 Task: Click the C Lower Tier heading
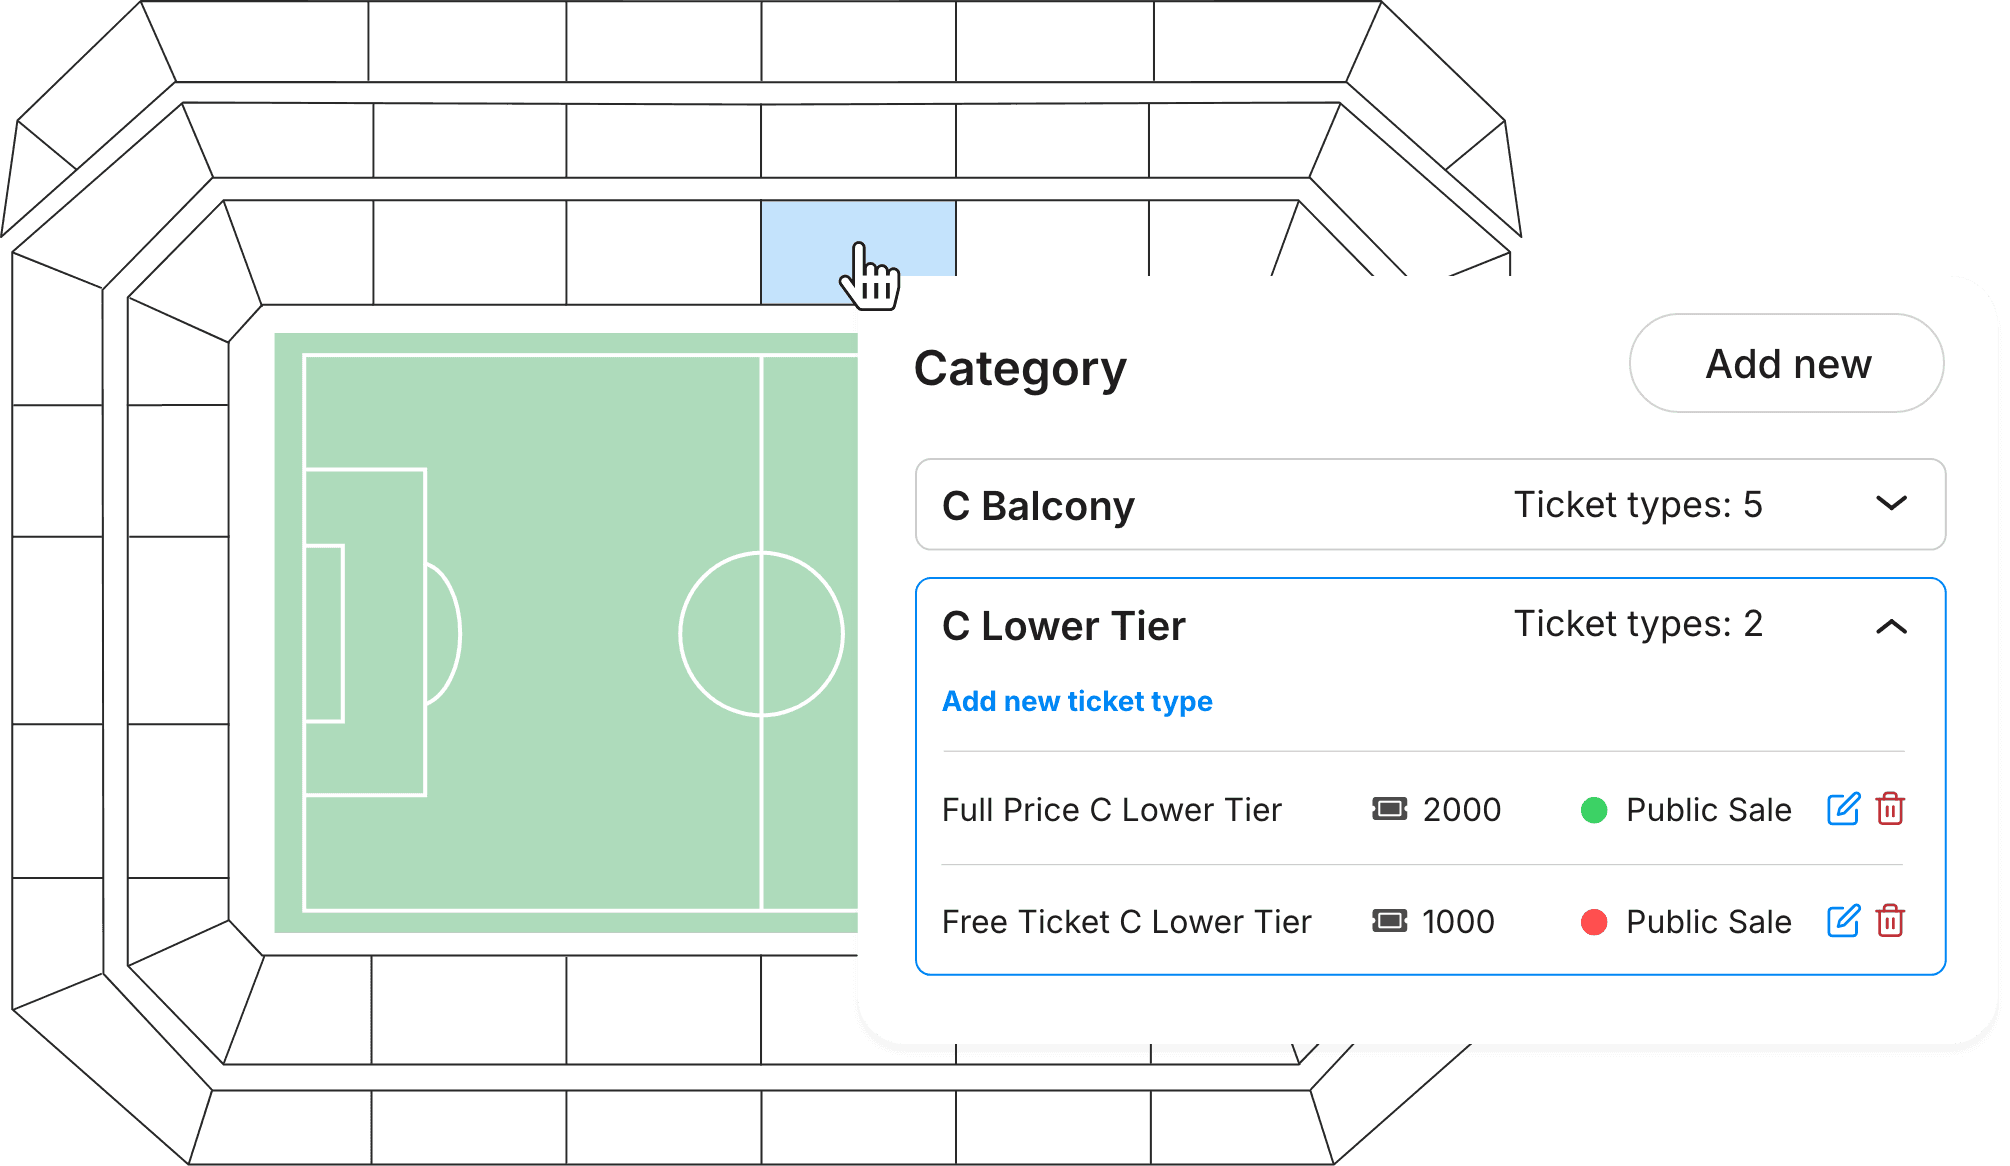tap(1063, 627)
